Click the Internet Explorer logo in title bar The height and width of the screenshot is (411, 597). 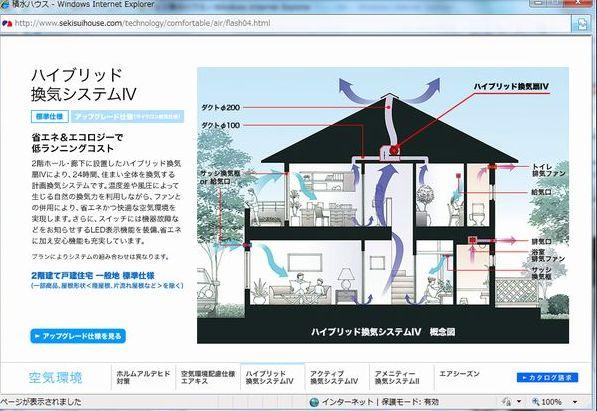[5, 5]
